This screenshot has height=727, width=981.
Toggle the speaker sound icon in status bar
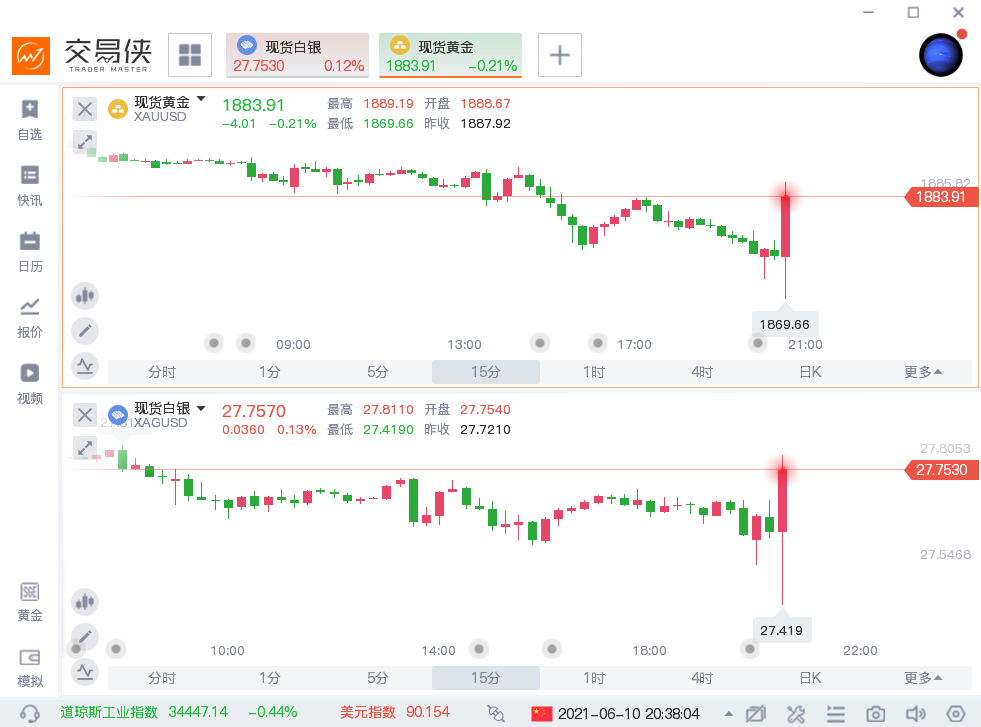tap(915, 713)
